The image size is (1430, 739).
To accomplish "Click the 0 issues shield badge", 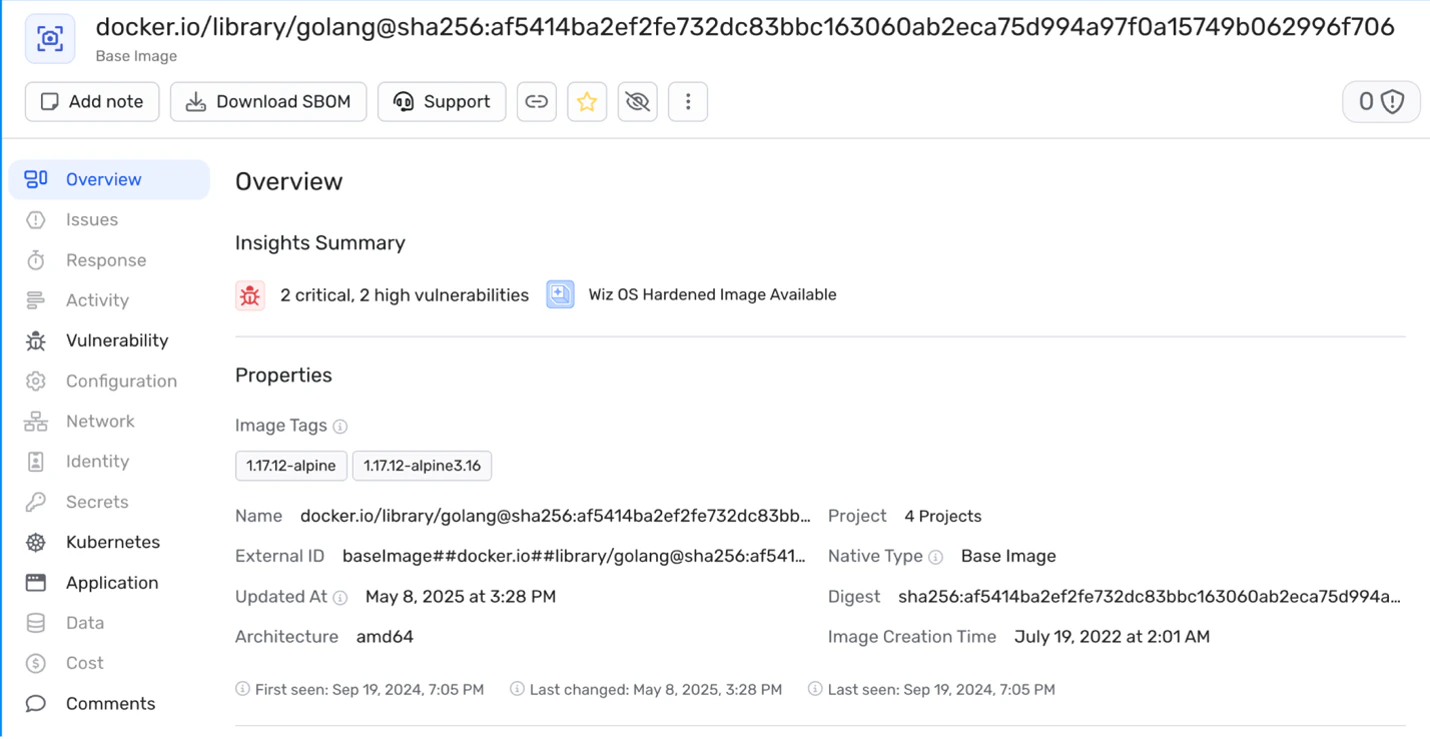I will click(x=1381, y=101).
